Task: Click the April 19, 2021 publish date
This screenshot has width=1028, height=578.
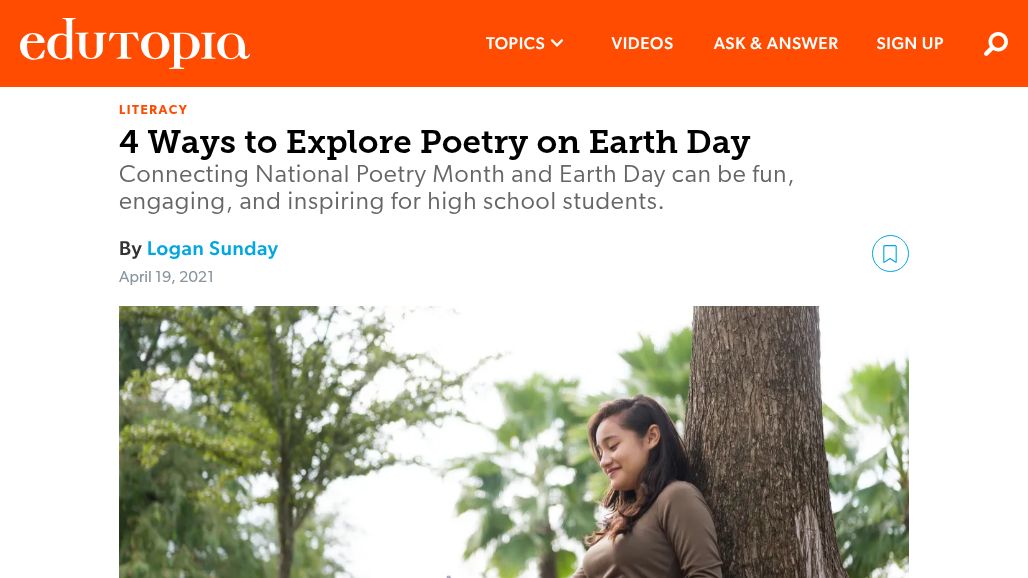Action: click(x=166, y=277)
